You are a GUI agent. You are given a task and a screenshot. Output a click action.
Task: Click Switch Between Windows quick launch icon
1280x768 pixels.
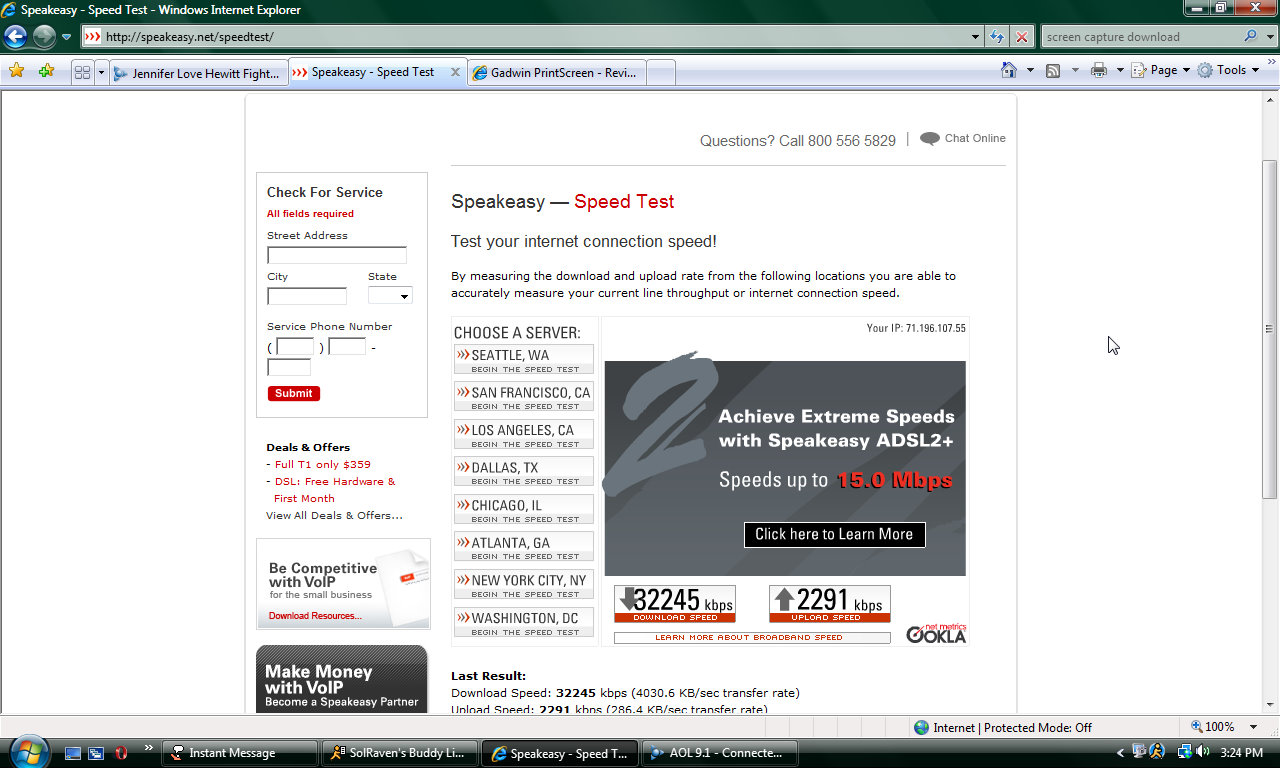tap(97, 753)
